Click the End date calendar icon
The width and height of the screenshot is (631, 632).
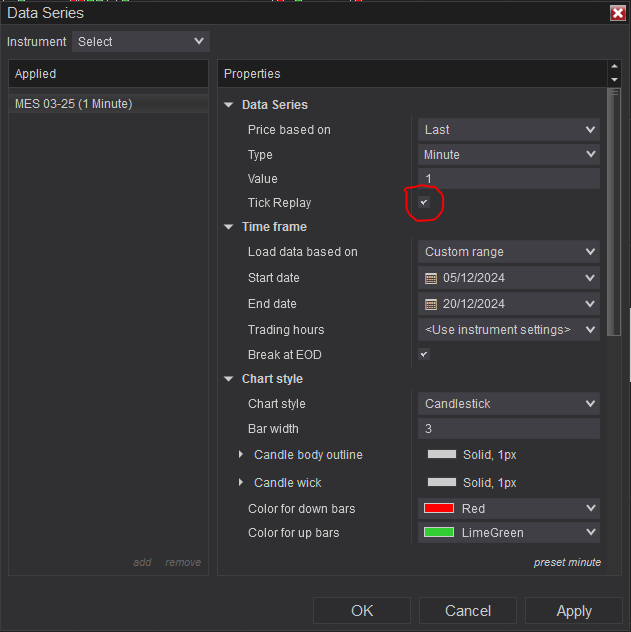(x=431, y=304)
